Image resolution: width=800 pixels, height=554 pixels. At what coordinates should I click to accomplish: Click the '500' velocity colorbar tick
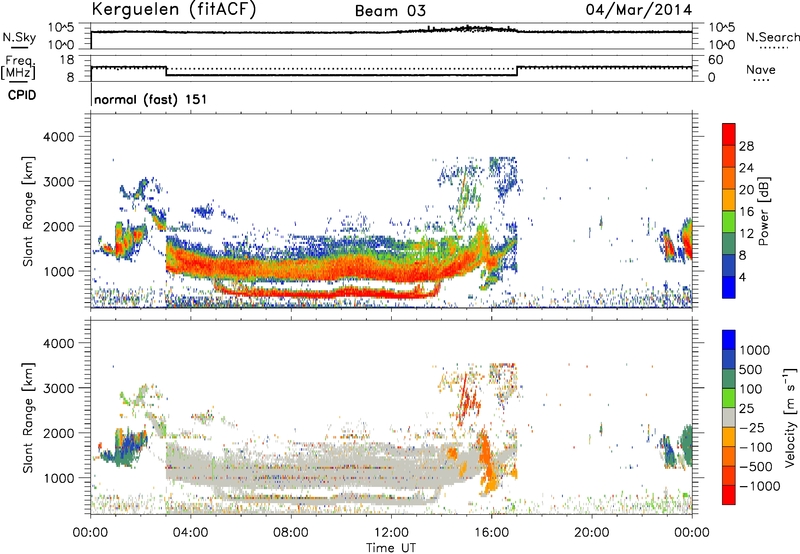coord(751,369)
